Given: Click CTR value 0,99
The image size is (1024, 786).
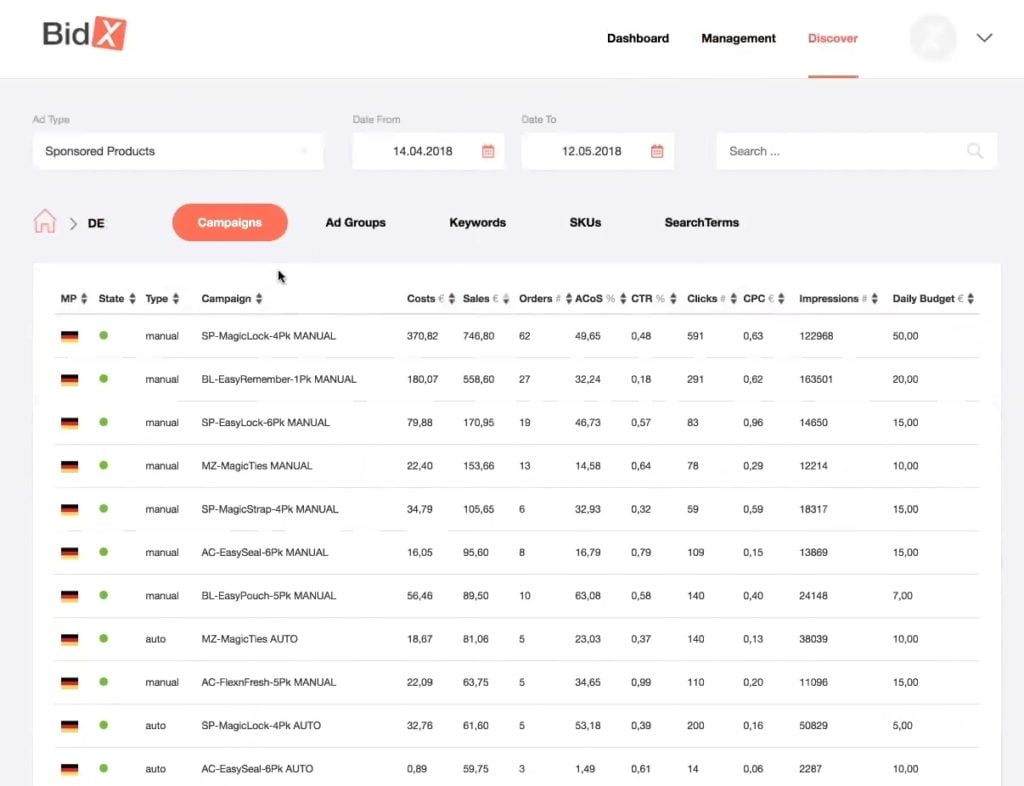Looking at the screenshot, I should tap(641, 682).
